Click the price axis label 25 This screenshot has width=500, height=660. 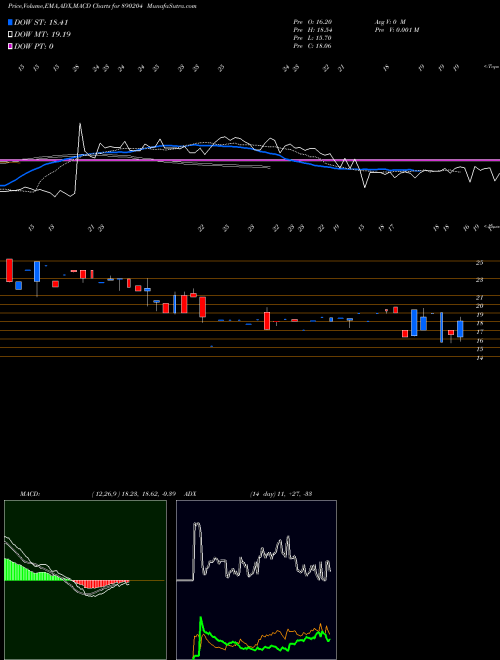coord(479,263)
